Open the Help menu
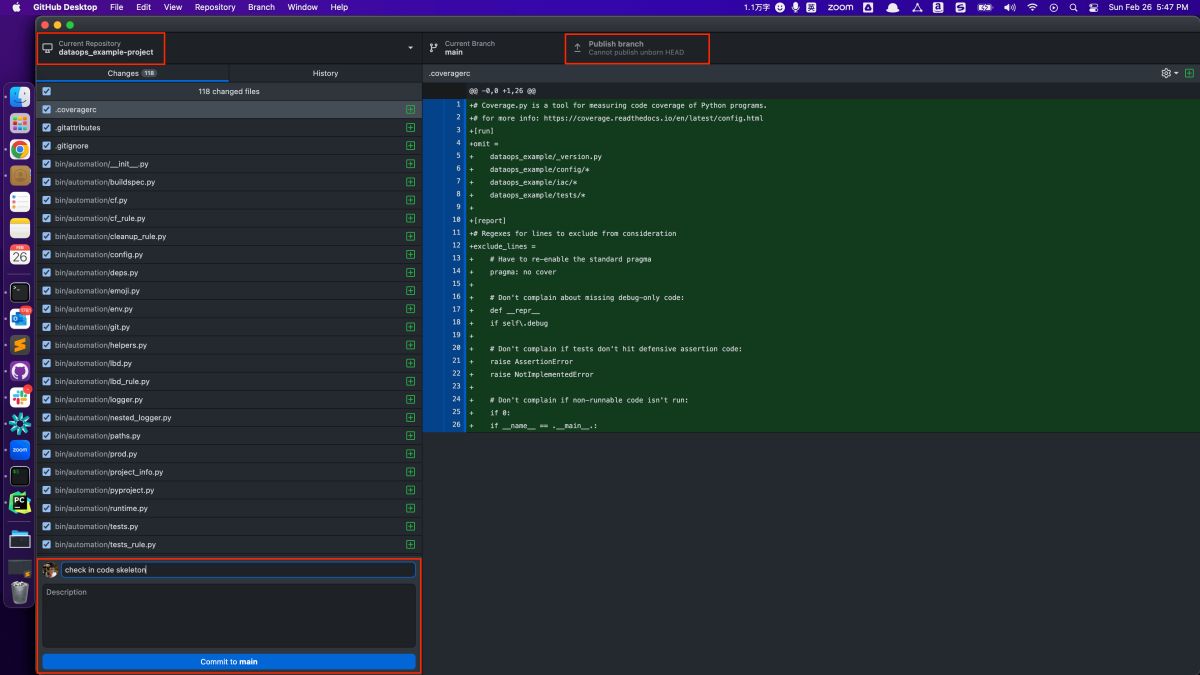The height and width of the screenshot is (675, 1200). pos(339,7)
